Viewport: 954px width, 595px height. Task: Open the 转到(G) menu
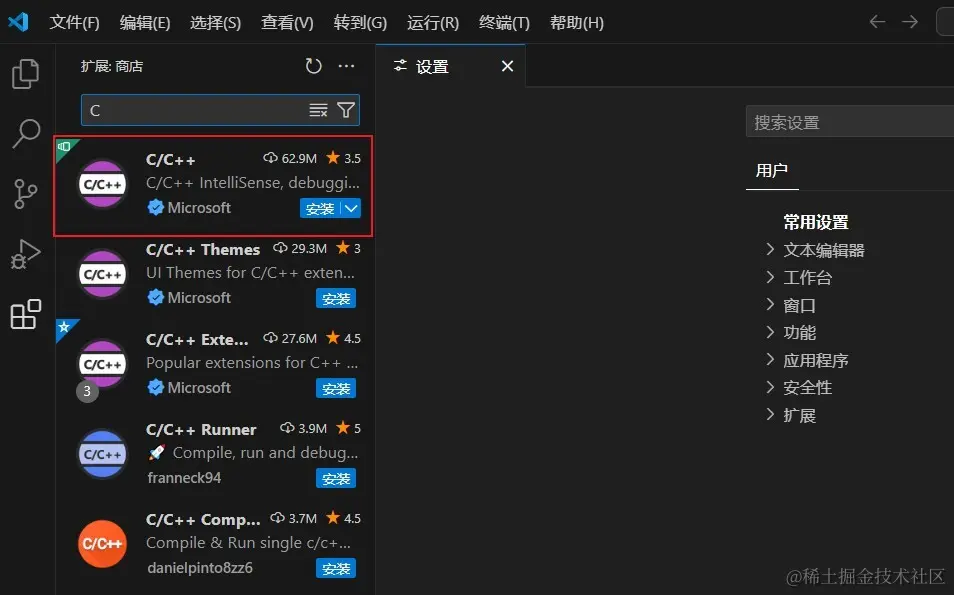tap(360, 23)
